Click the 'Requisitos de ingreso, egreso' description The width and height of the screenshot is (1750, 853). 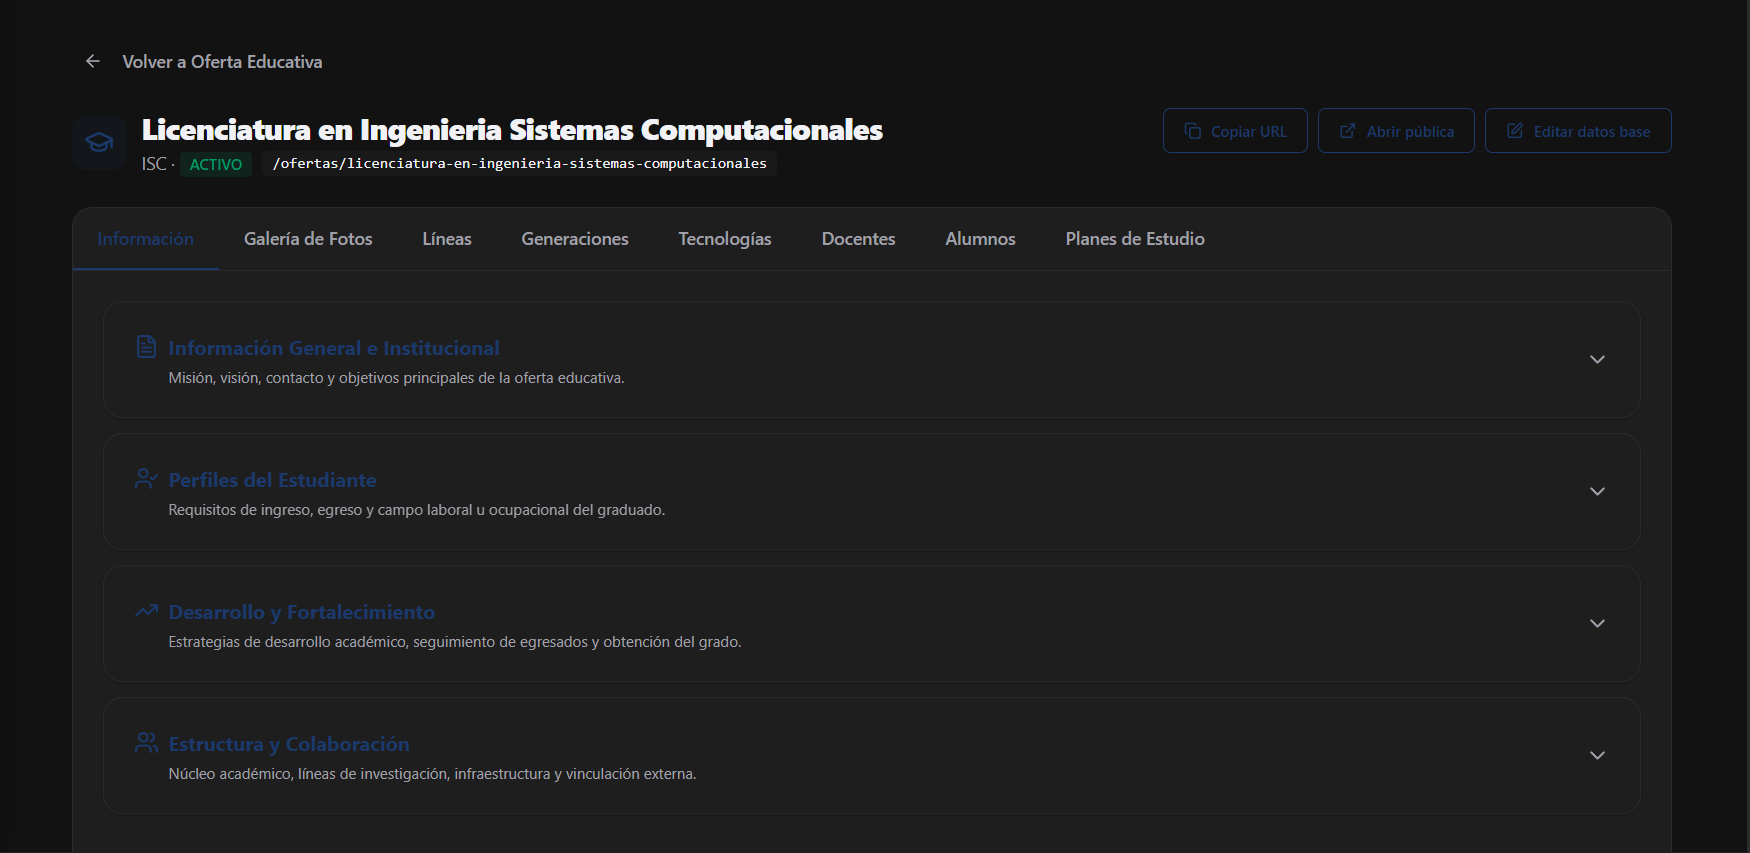click(x=416, y=510)
